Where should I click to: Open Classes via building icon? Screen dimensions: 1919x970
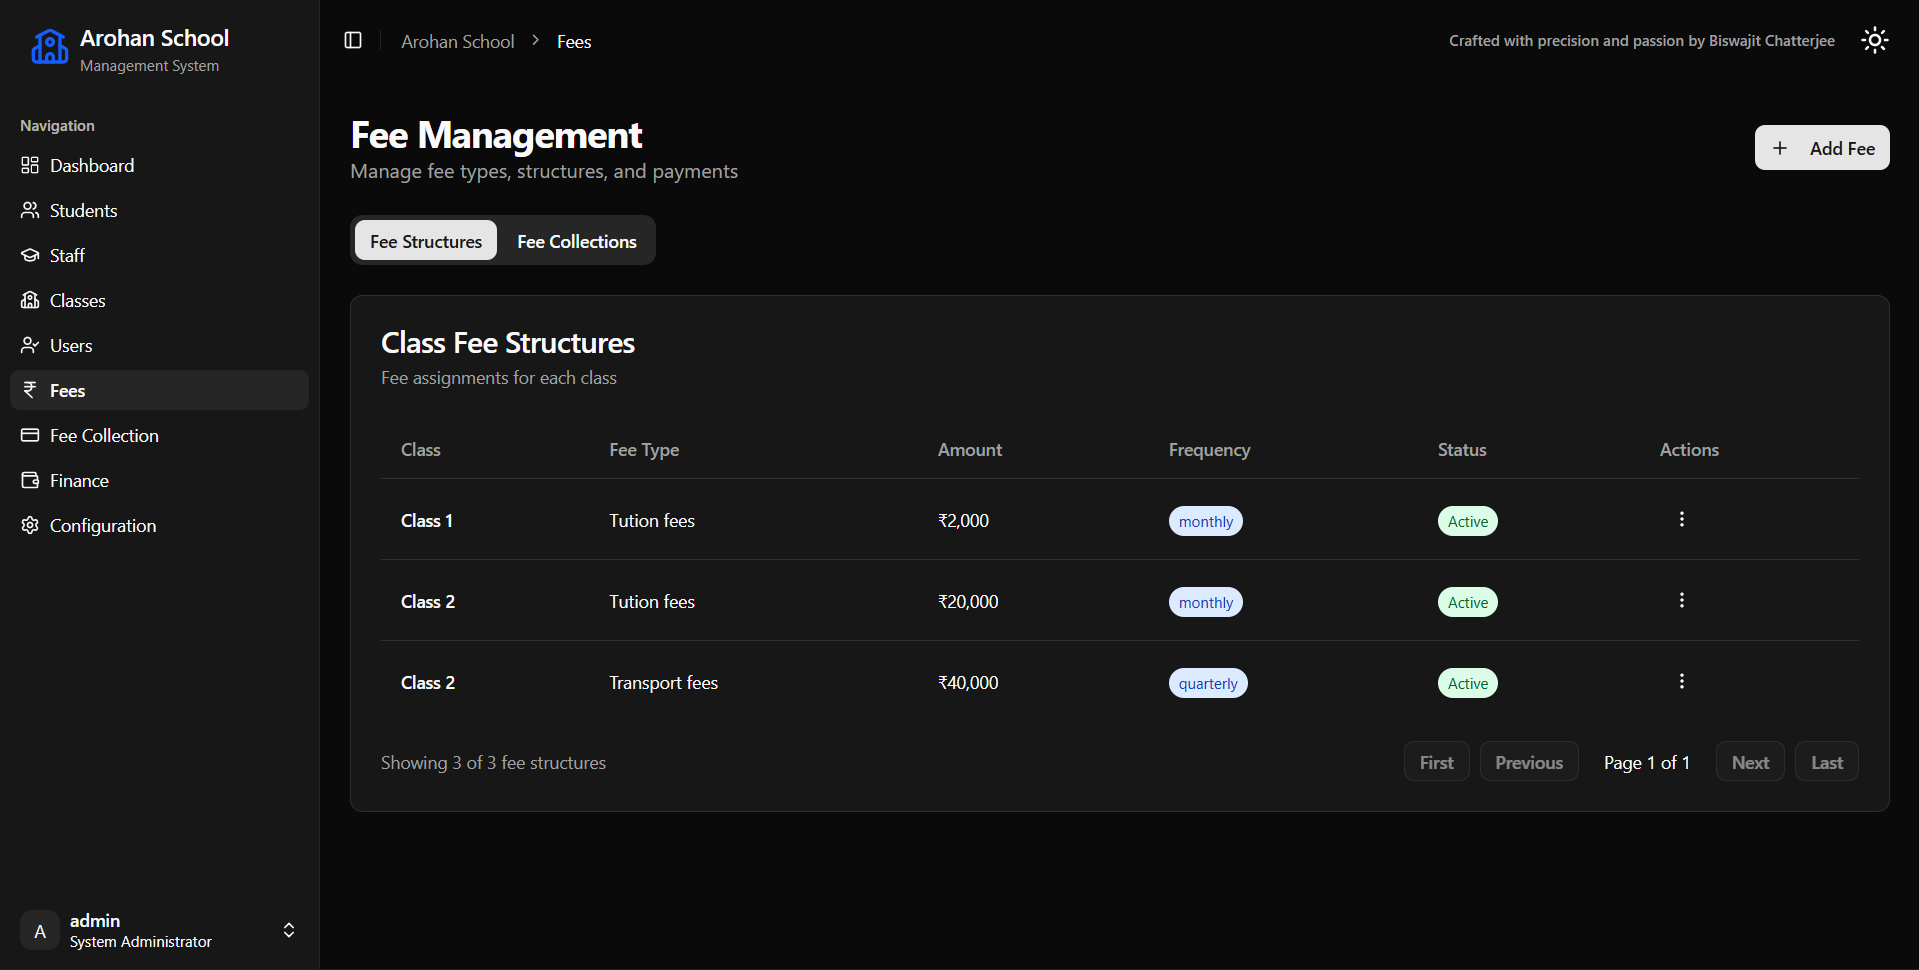(30, 300)
